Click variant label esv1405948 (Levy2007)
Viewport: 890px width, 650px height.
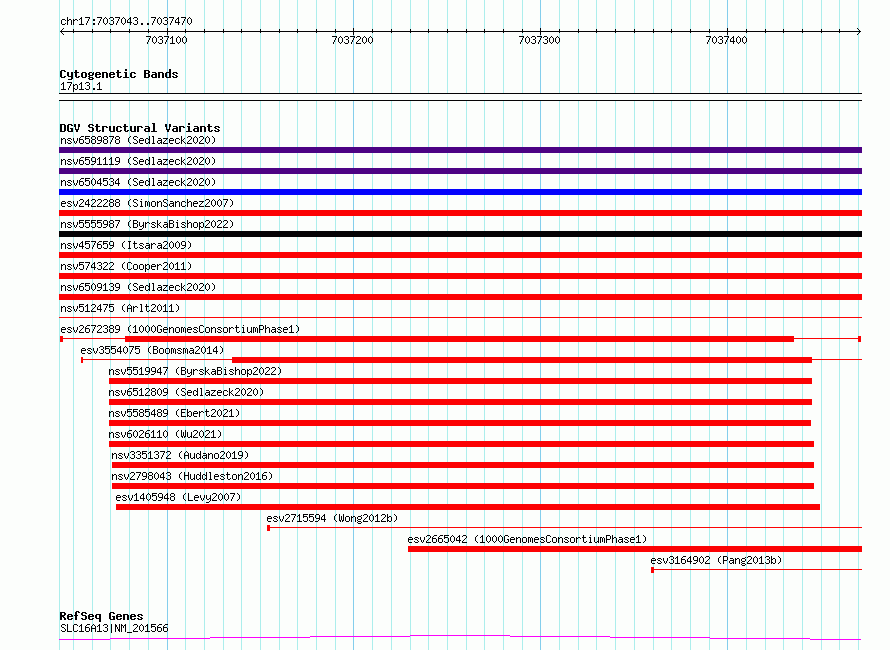(x=178, y=497)
